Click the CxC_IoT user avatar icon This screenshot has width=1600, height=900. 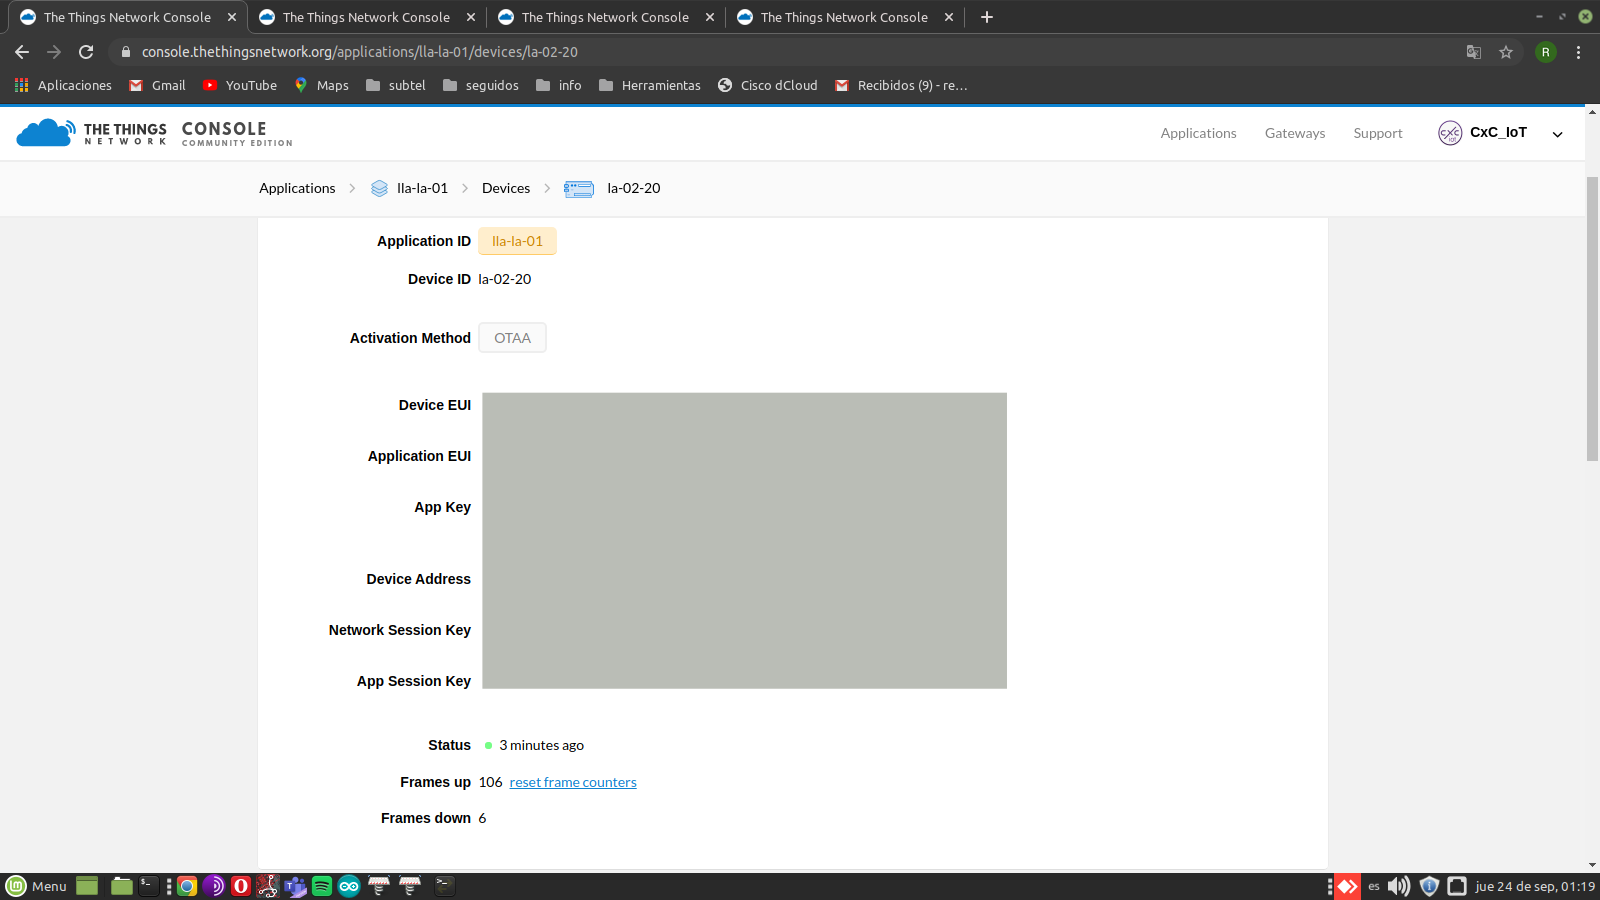pyautogui.click(x=1449, y=133)
